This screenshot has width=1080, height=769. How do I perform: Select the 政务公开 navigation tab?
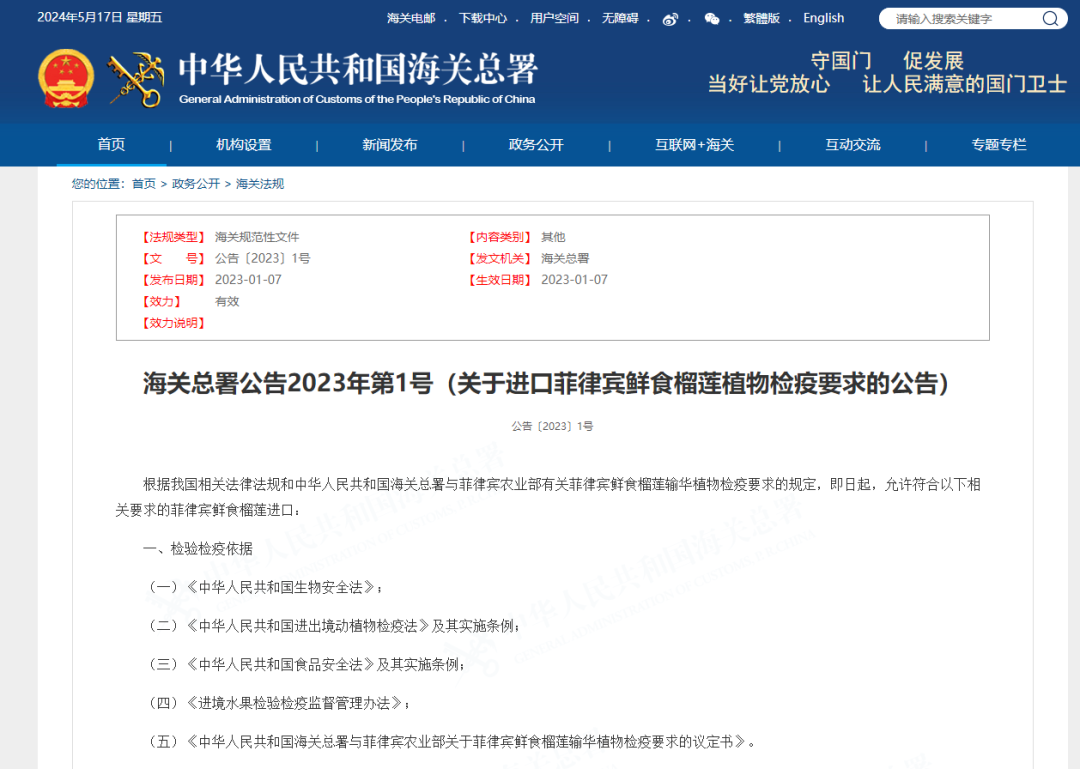536,145
